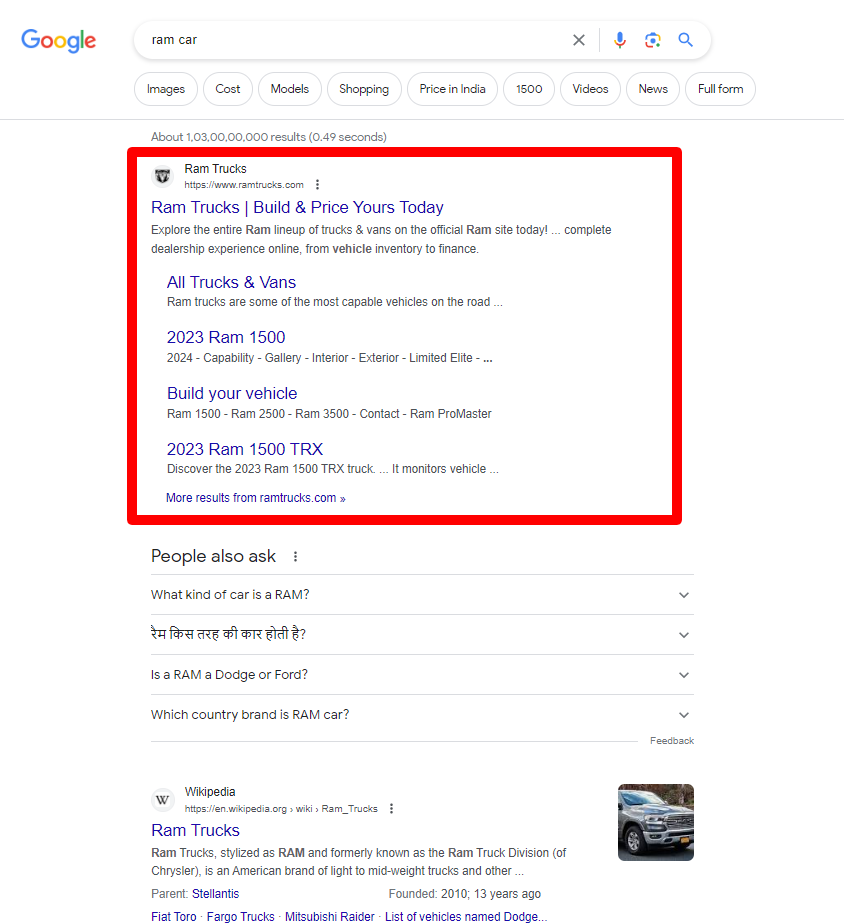Open Google Lens image search

point(653,40)
